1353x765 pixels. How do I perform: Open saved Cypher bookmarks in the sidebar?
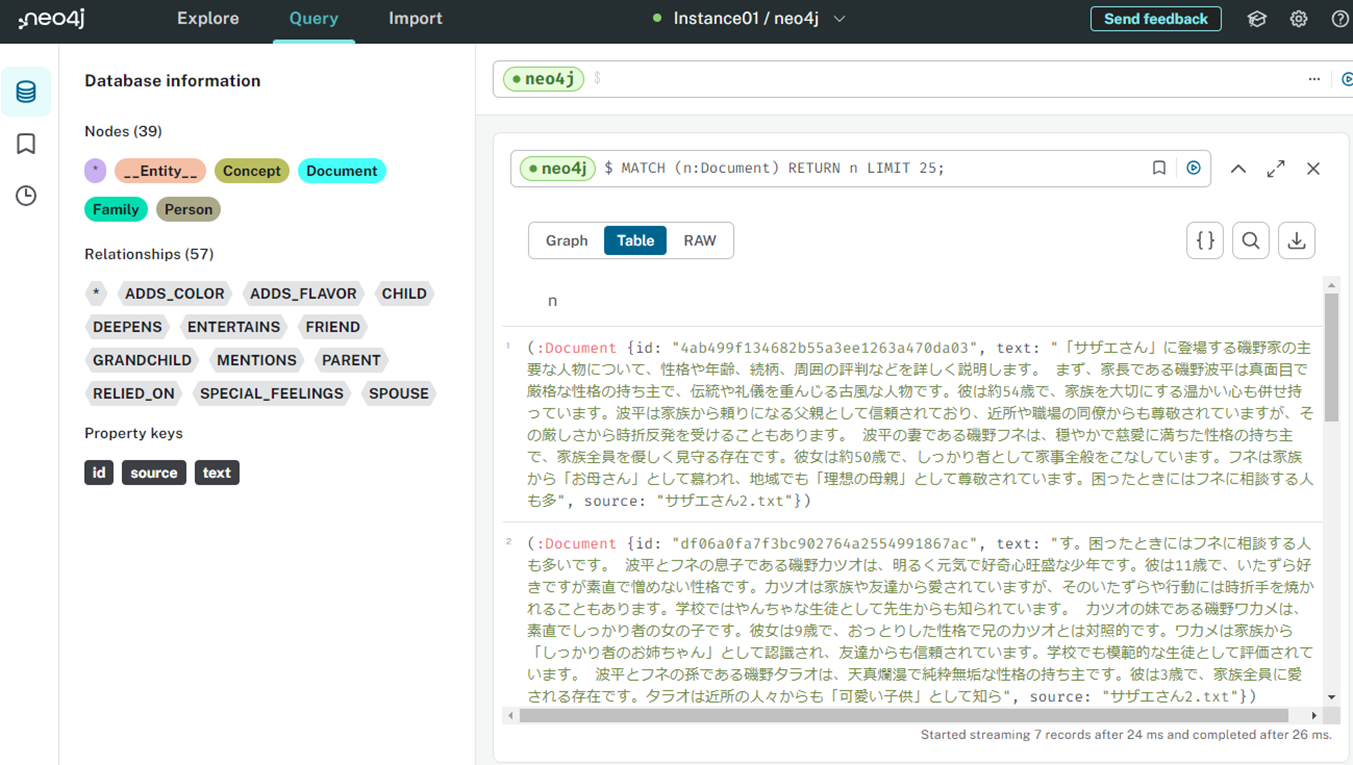(26, 143)
